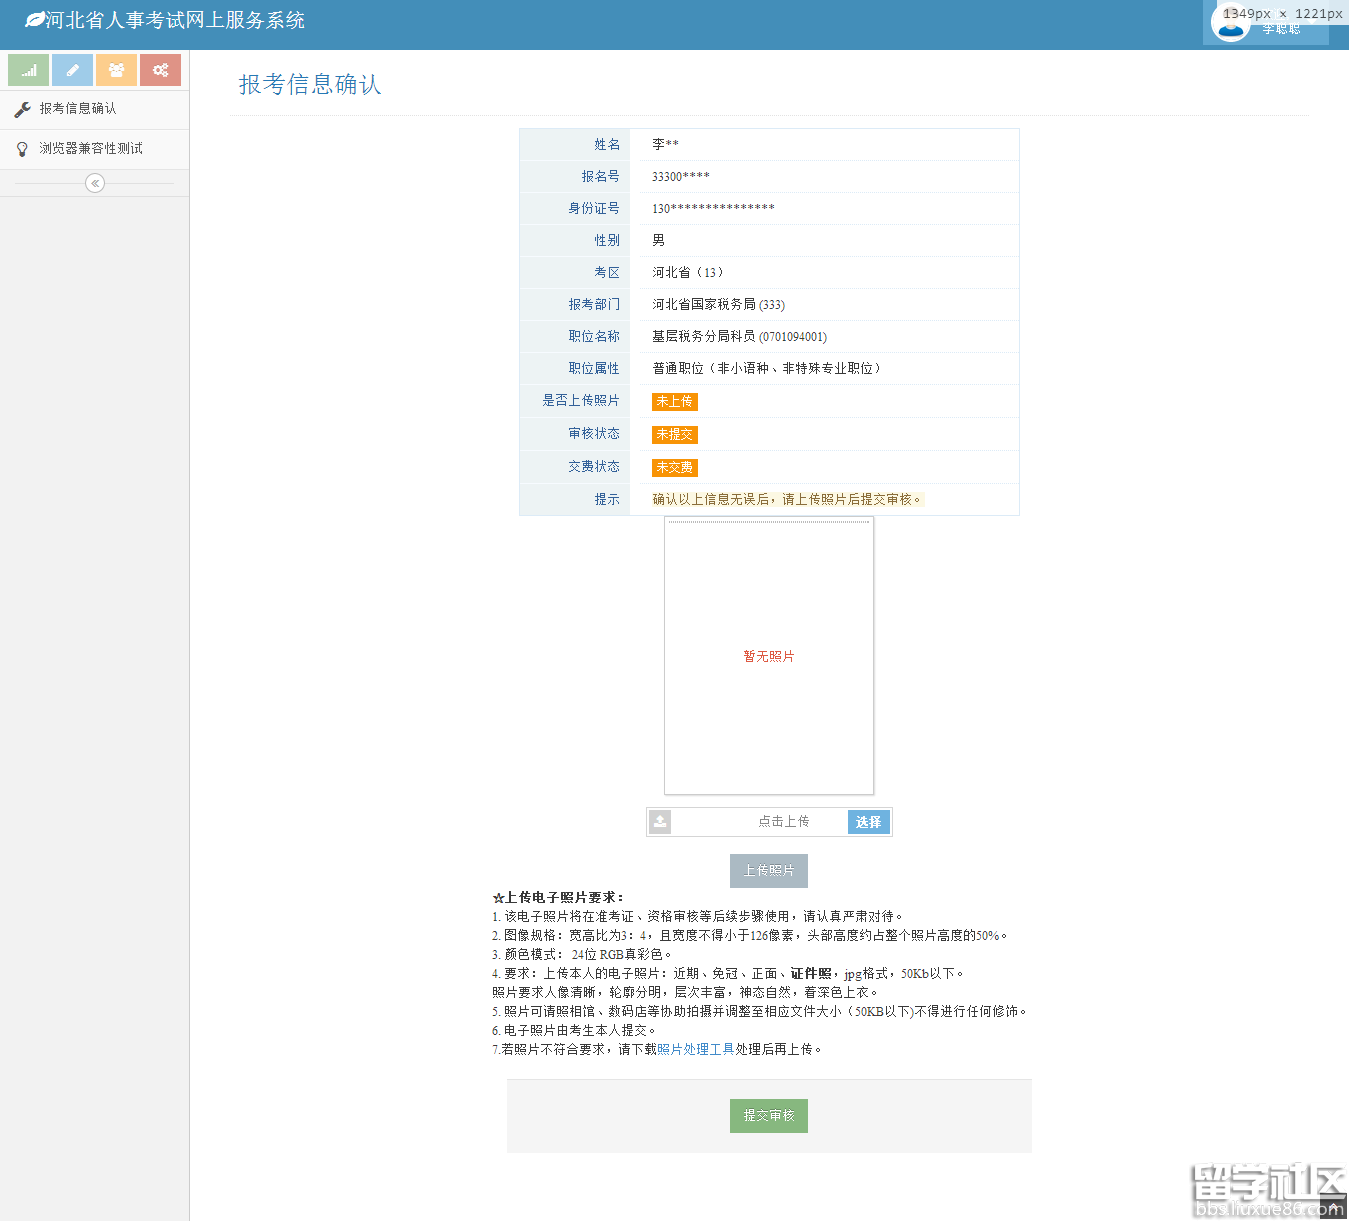Open the 照片处理工具 download link
The image size is (1349, 1221).
click(x=695, y=1050)
